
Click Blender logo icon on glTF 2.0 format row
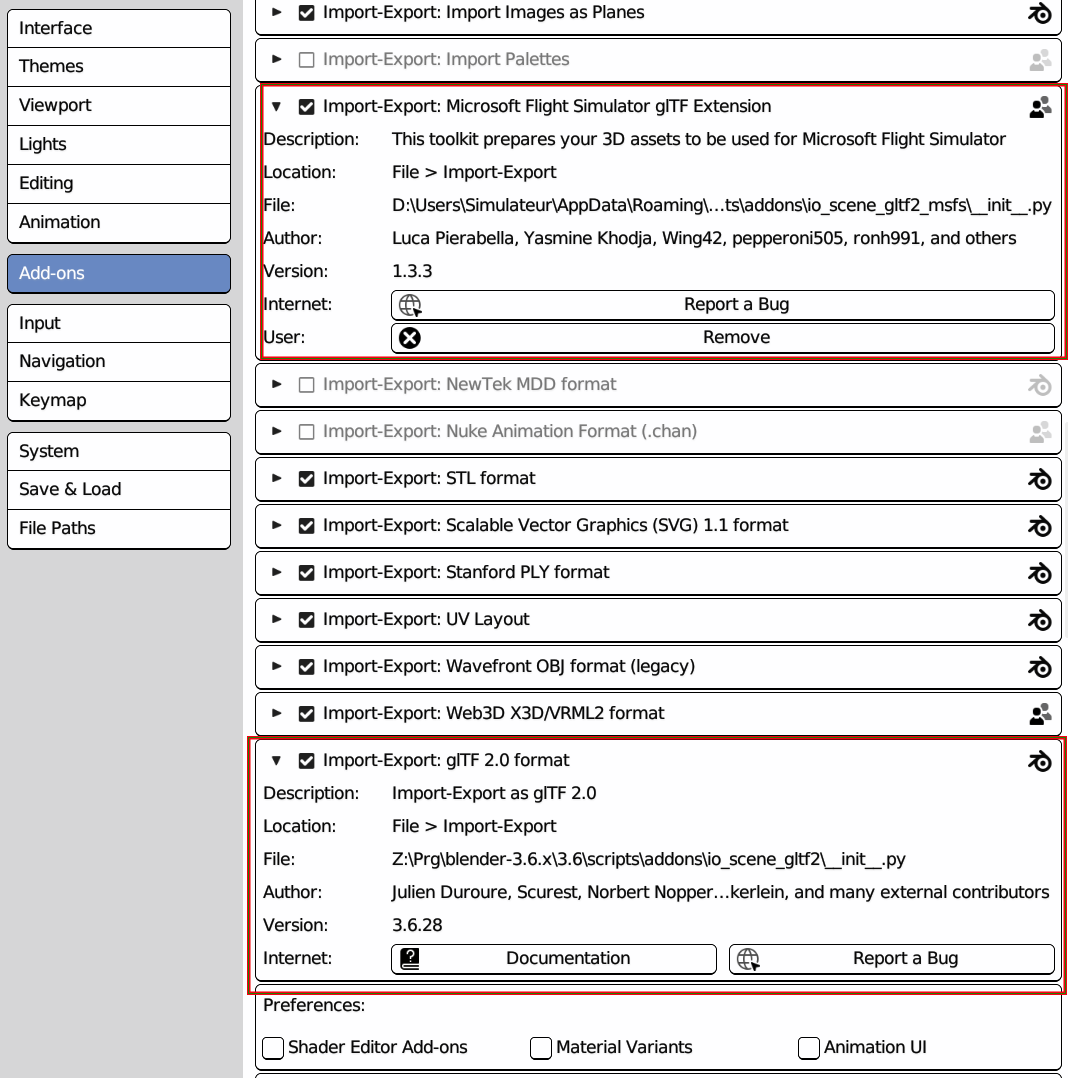pyautogui.click(x=1039, y=760)
